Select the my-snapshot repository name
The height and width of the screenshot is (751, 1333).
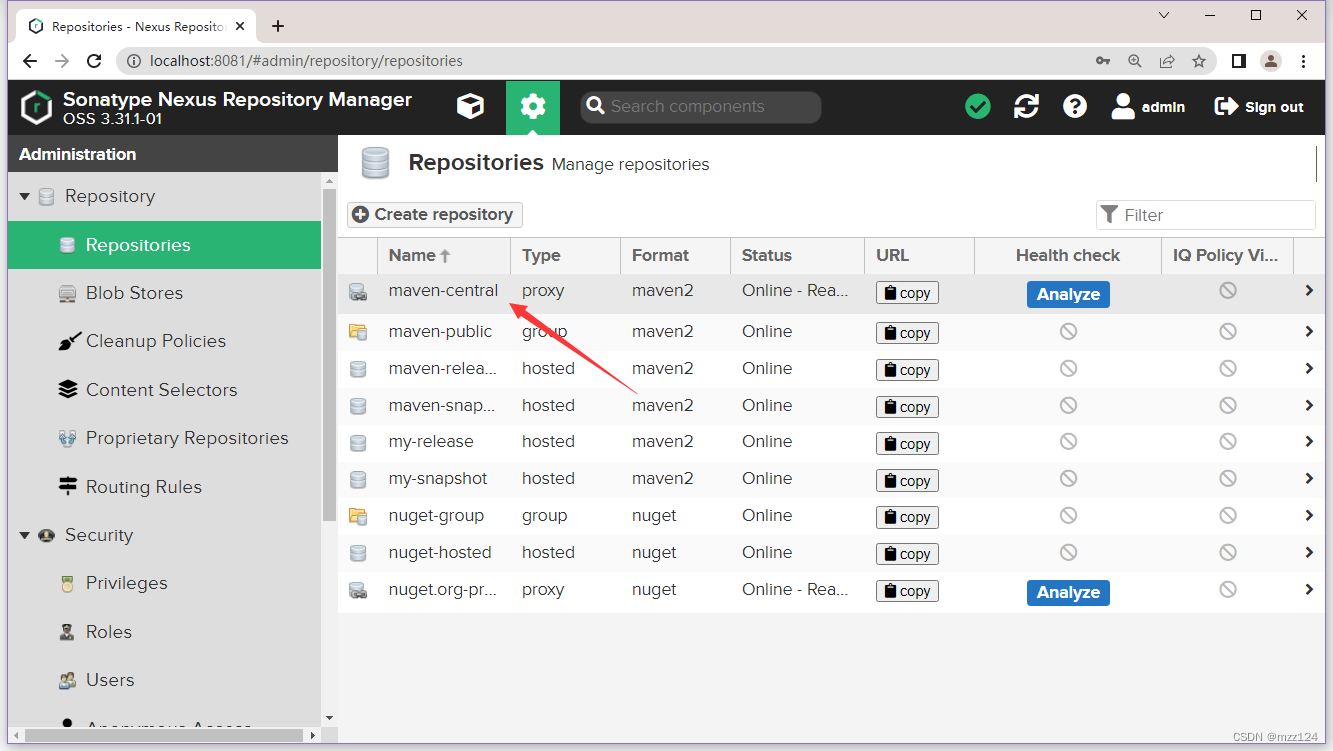click(x=438, y=478)
